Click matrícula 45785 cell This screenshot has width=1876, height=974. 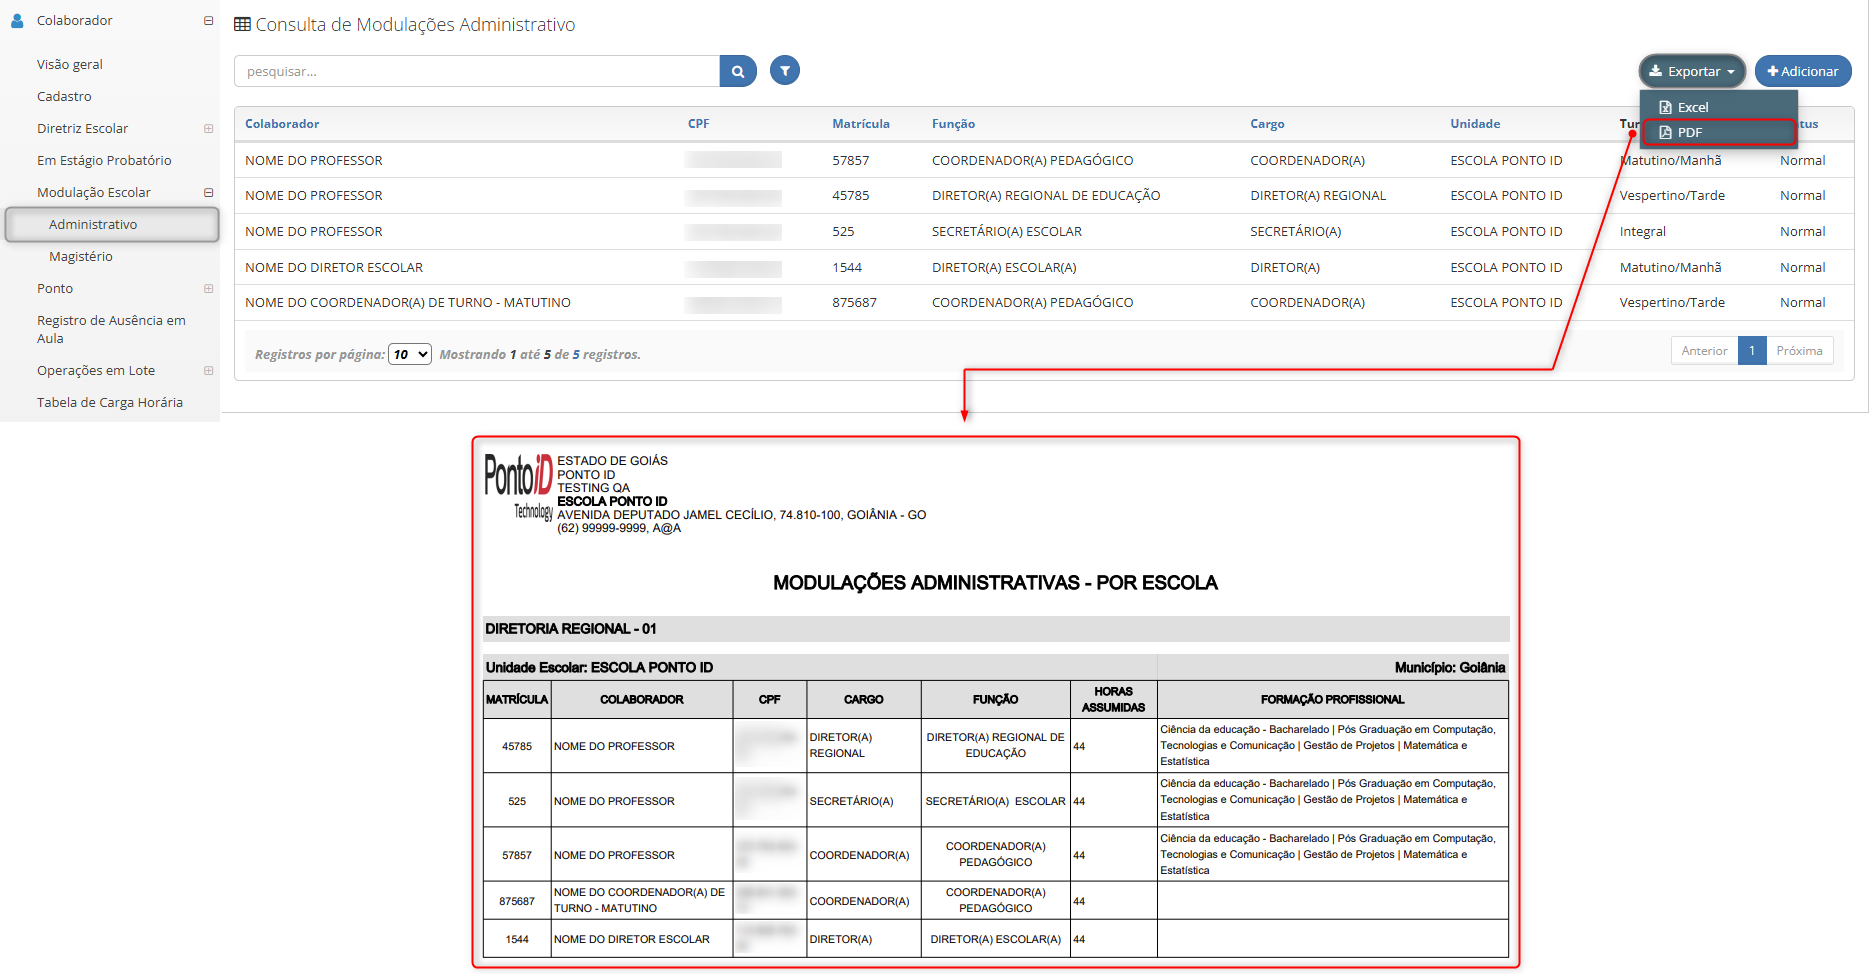click(850, 196)
